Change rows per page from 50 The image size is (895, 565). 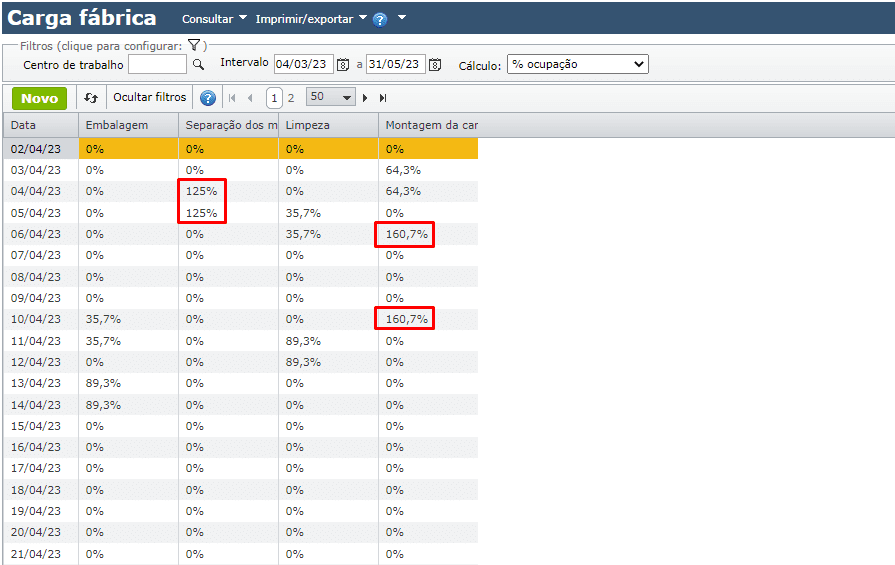pyautogui.click(x=330, y=97)
